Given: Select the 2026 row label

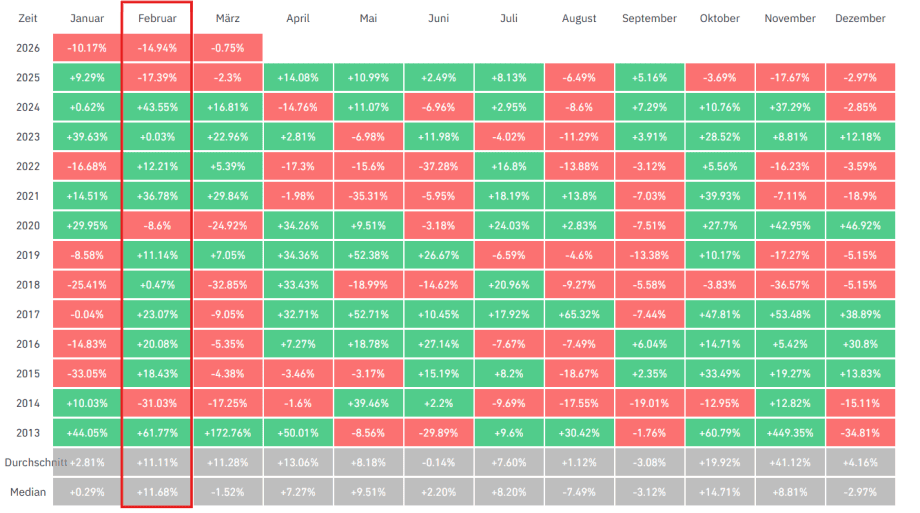Looking at the screenshot, I should pos(28,48).
